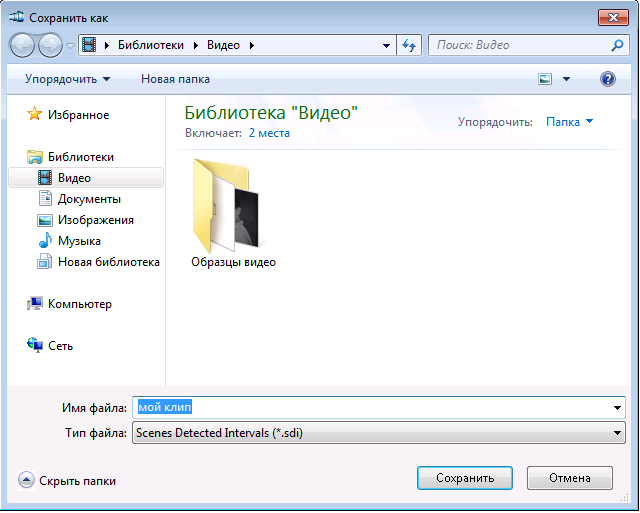640x513 pixels.
Task: Open the address bar history dropdown
Action: (x=386, y=45)
